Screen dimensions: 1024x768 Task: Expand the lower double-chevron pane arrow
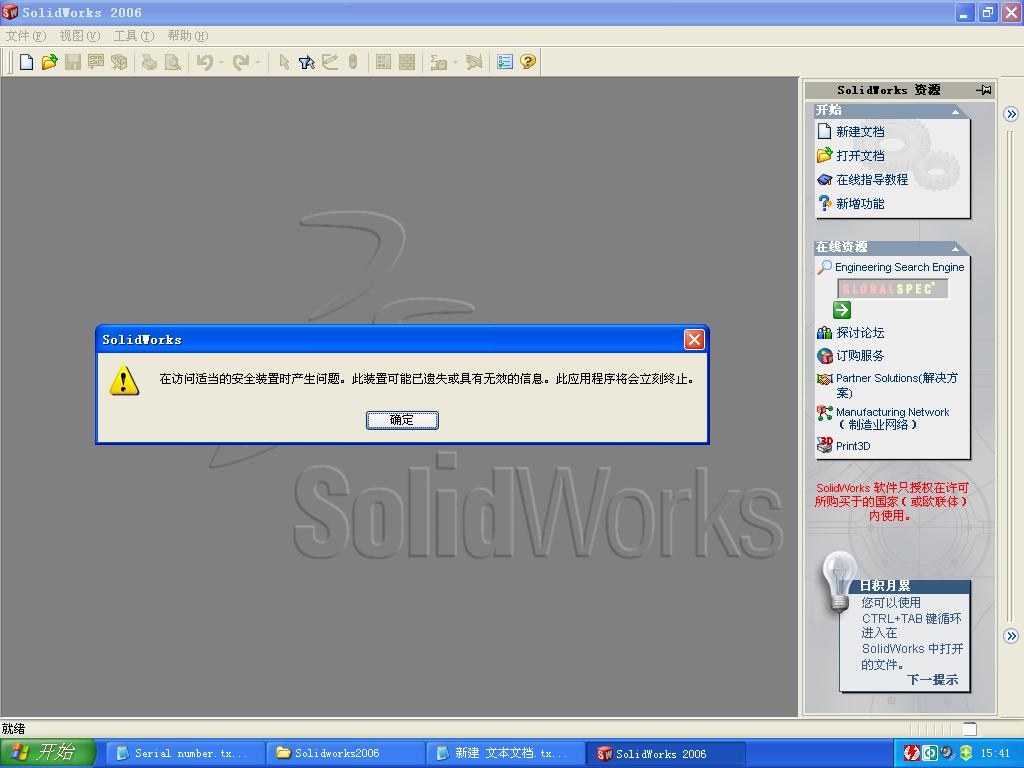(1011, 635)
